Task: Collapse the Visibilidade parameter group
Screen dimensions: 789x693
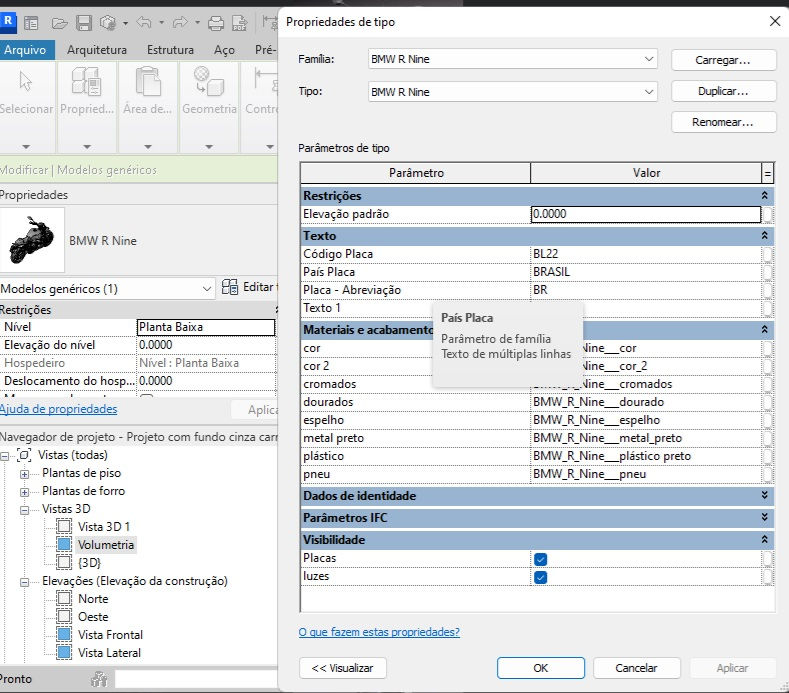Action: (764, 540)
